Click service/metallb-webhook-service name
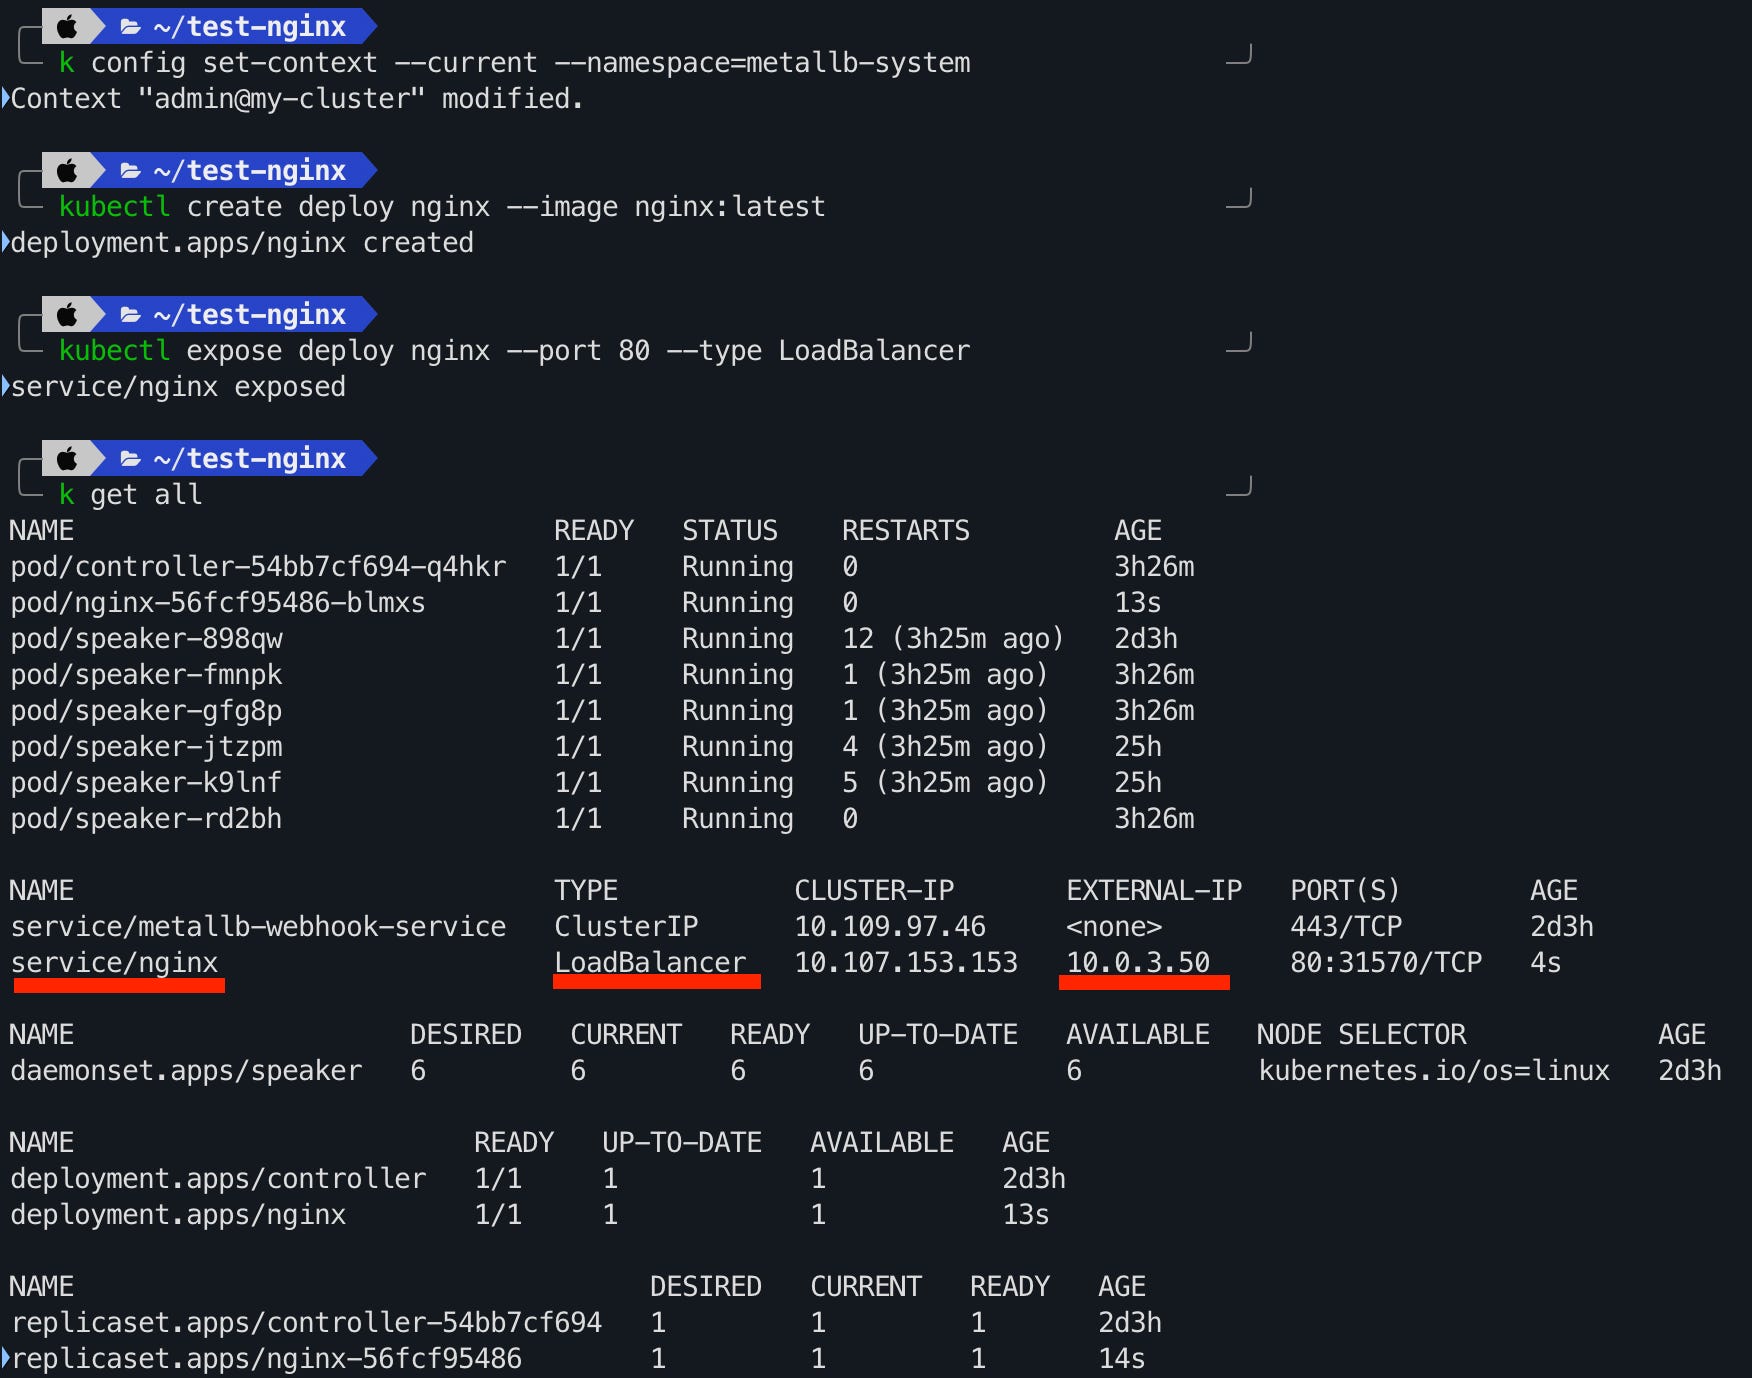The height and width of the screenshot is (1378, 1752). click(258, 927)
